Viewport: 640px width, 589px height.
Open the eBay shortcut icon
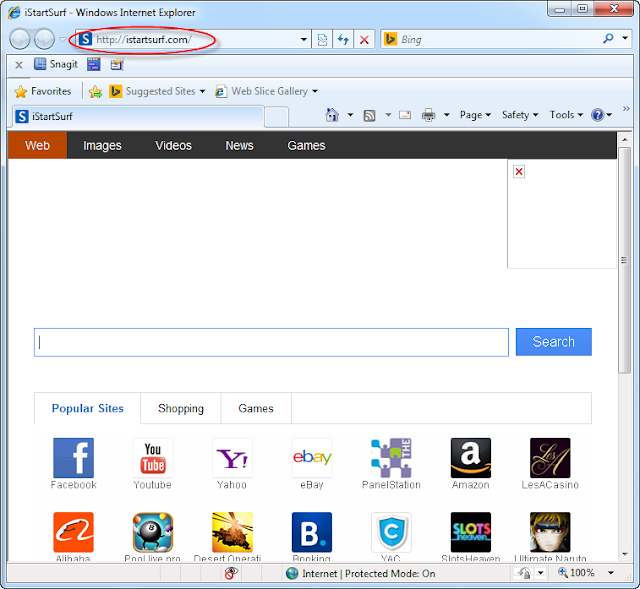pyautogui.click(x=312, y=458)
